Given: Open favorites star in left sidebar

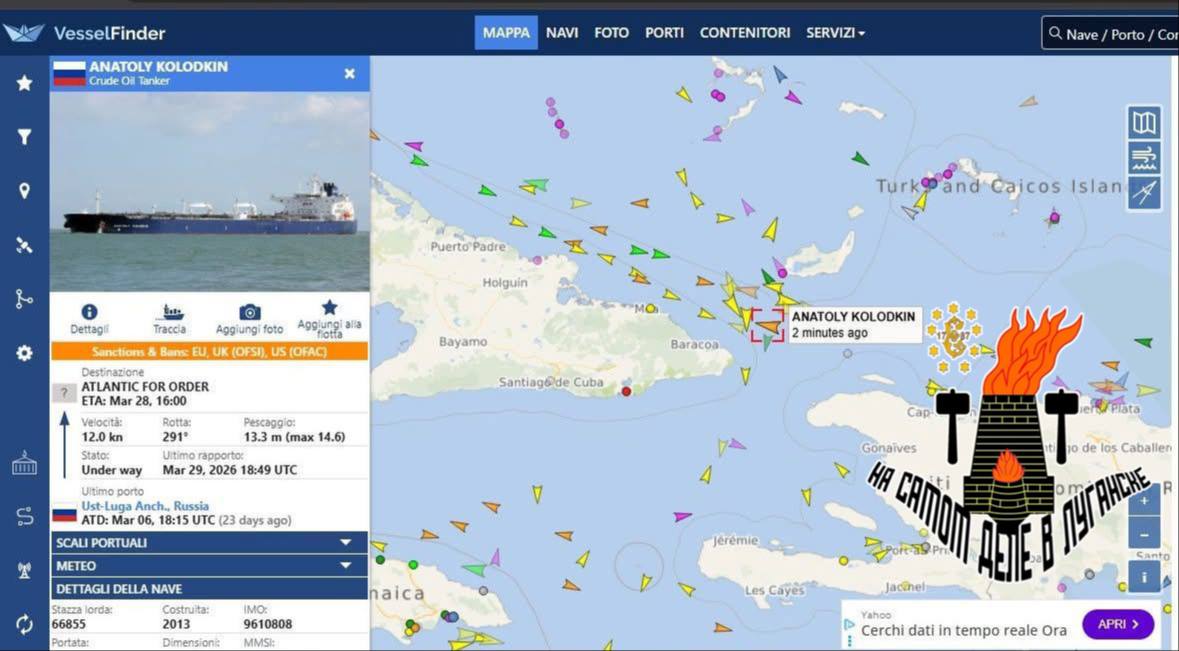Looking at the screenshot, I should 24,83.
